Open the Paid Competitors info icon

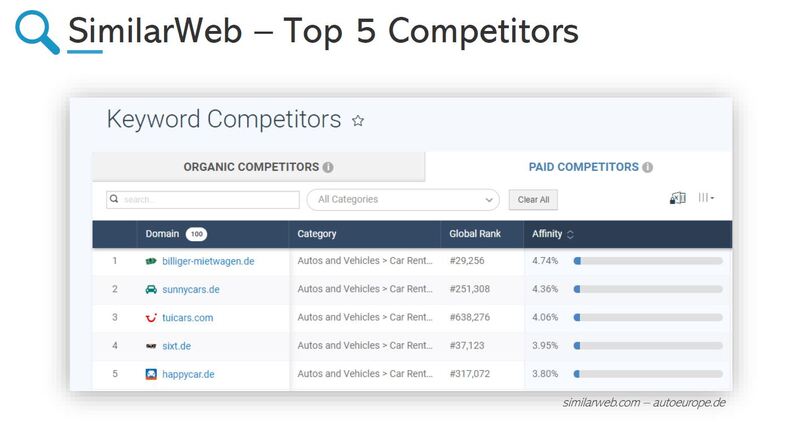(x=647, y=167)
